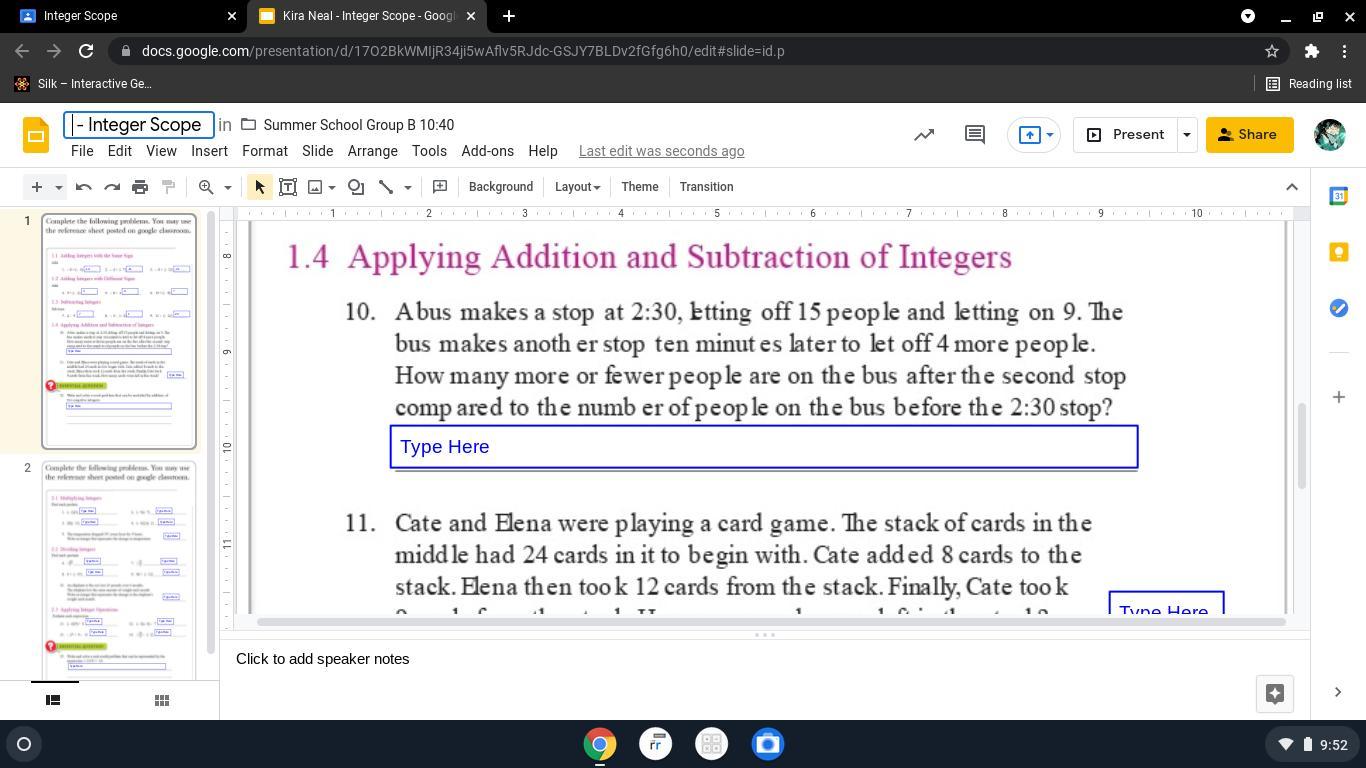Click the vertical scrollbar of slide canvas
Viewport: 1366px width, 768px height.
[1301, 445]
